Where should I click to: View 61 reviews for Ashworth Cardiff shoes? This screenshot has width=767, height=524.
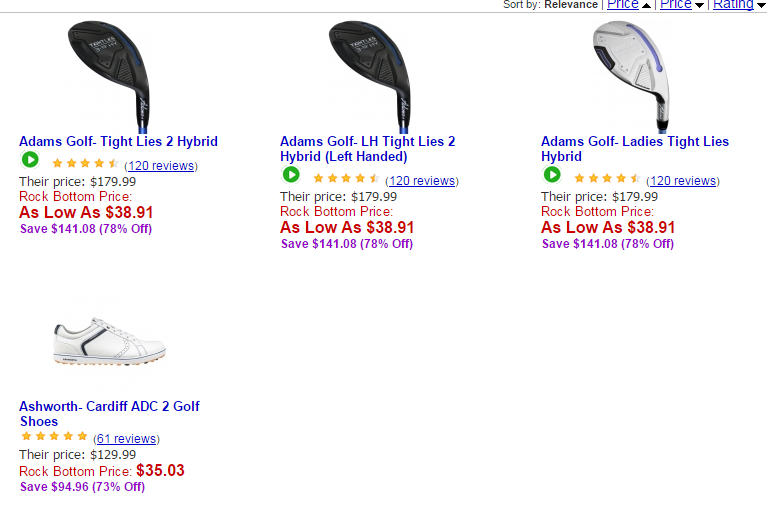tap(126, 439)
